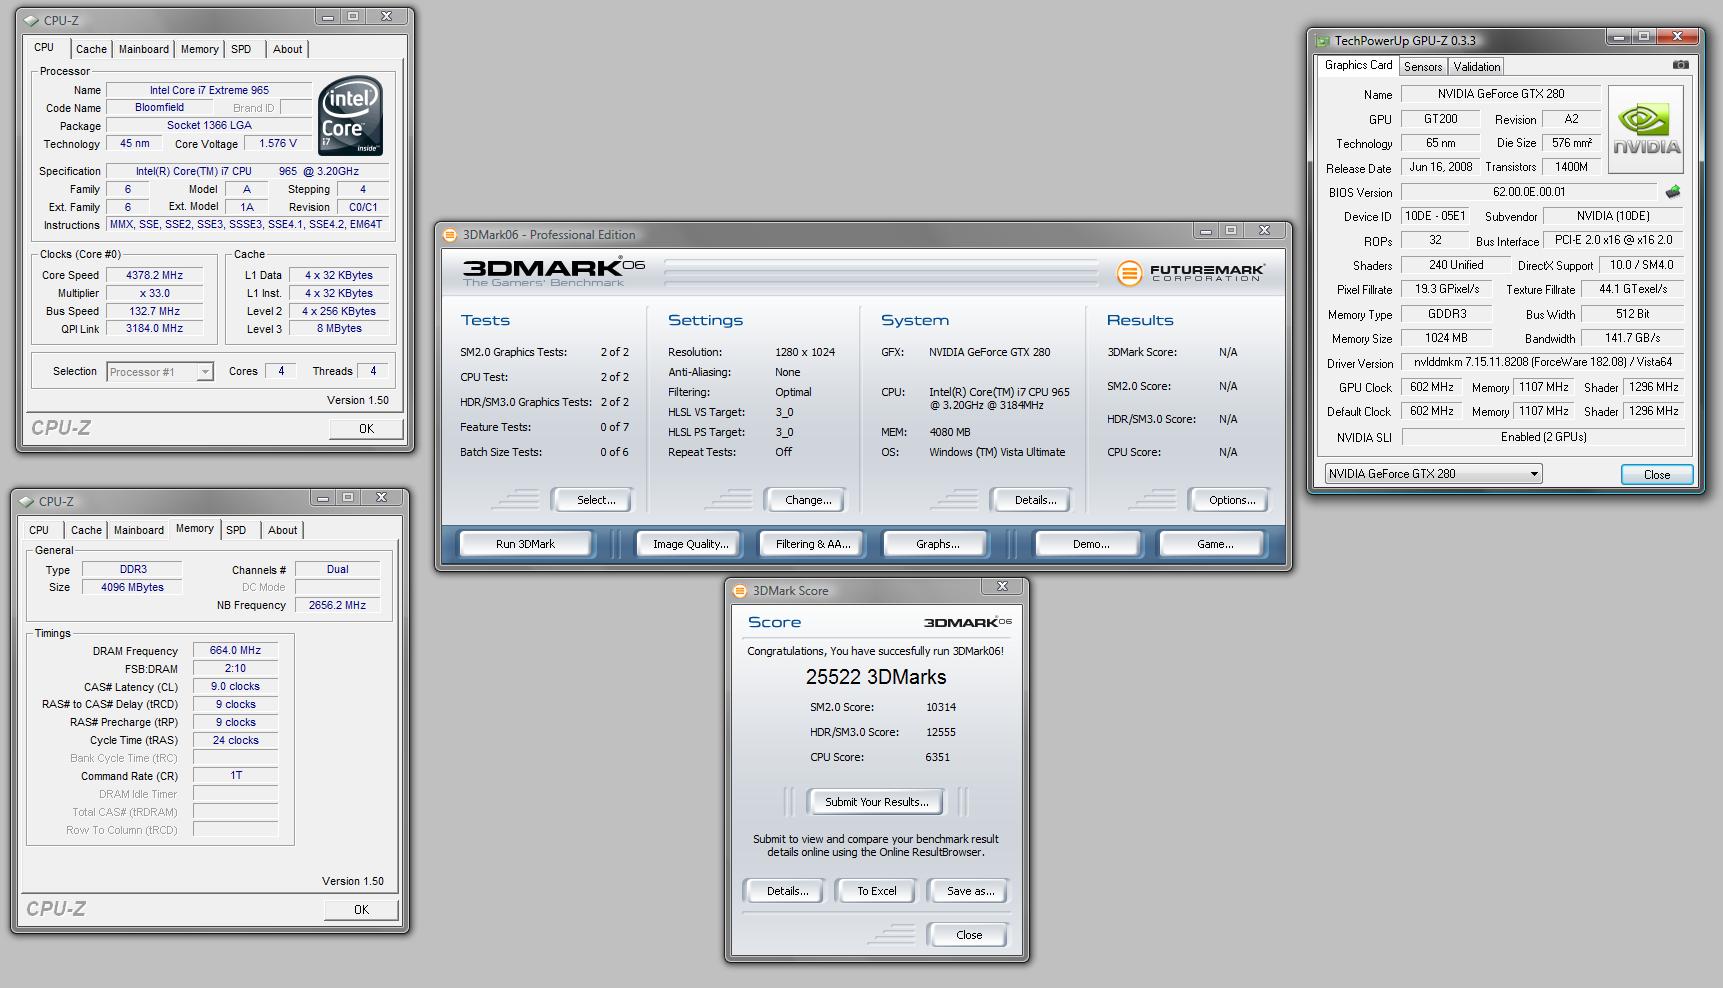The height and width of the screenshot is (988, 1723).
Task: Select SPD tab in top CPU-Z window
Action: click(241, 49)
